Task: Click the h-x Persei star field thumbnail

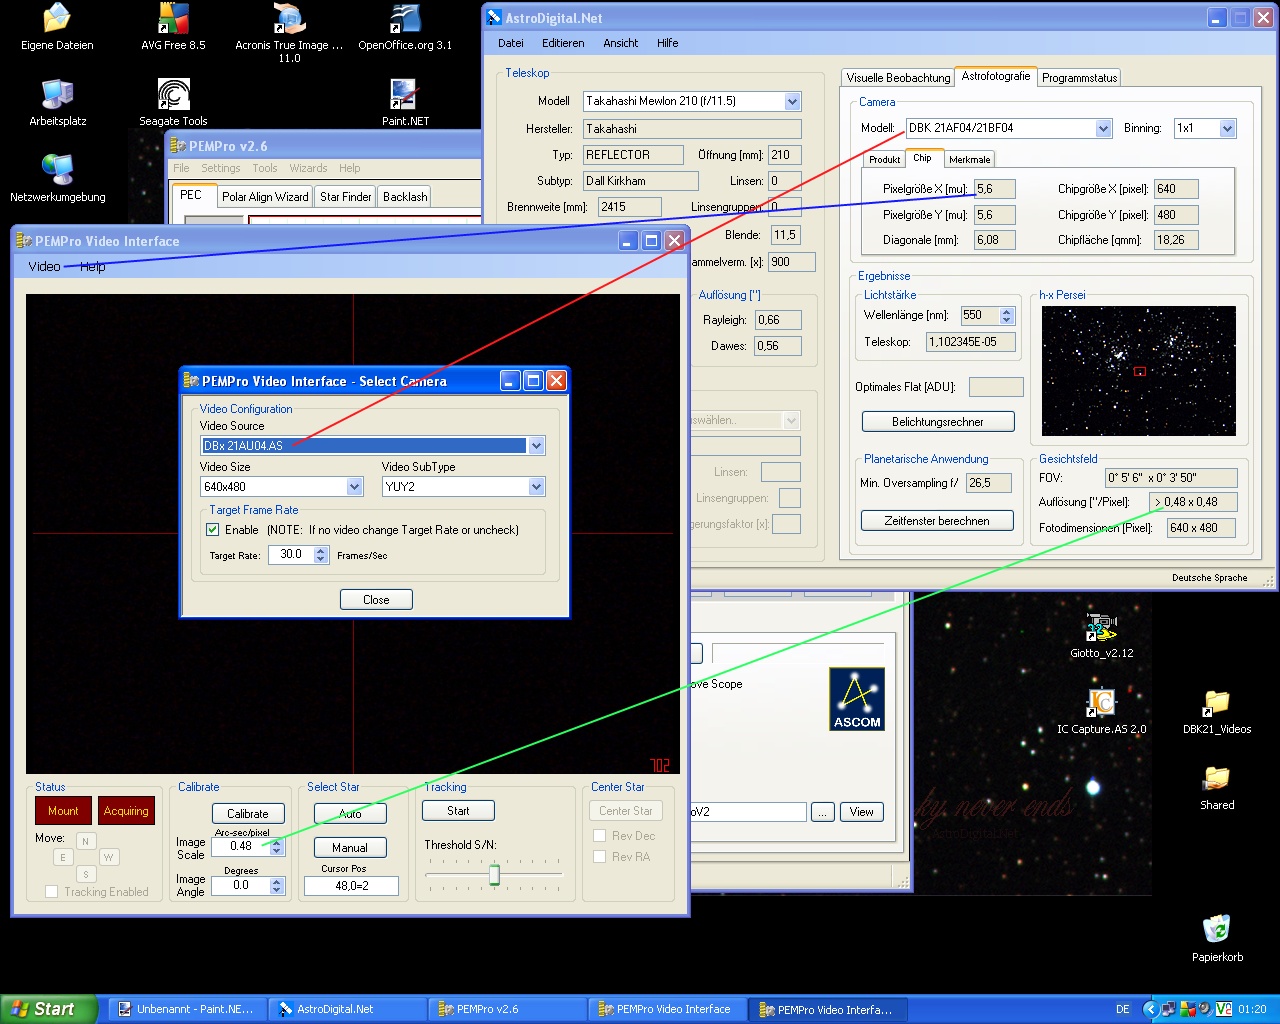Action: pyautogui.click(x=1139, y=370)
